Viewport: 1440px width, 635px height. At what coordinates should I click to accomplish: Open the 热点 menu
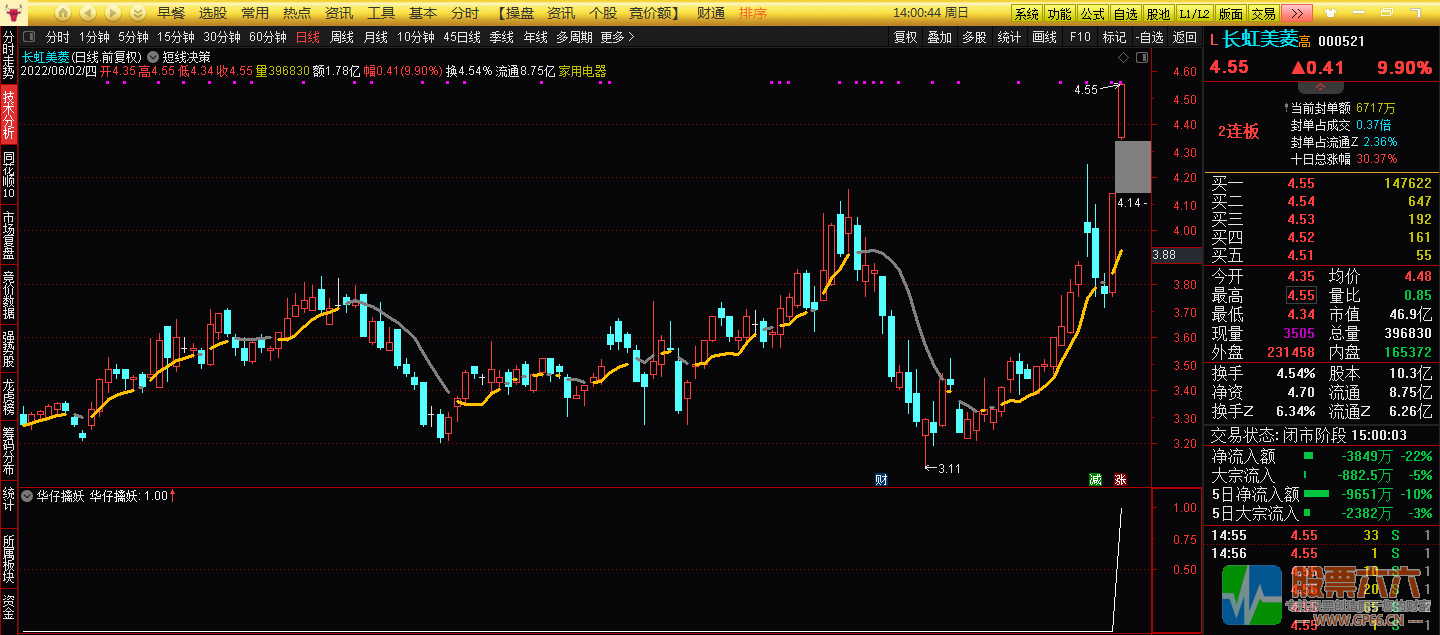(x=297, y=13)
